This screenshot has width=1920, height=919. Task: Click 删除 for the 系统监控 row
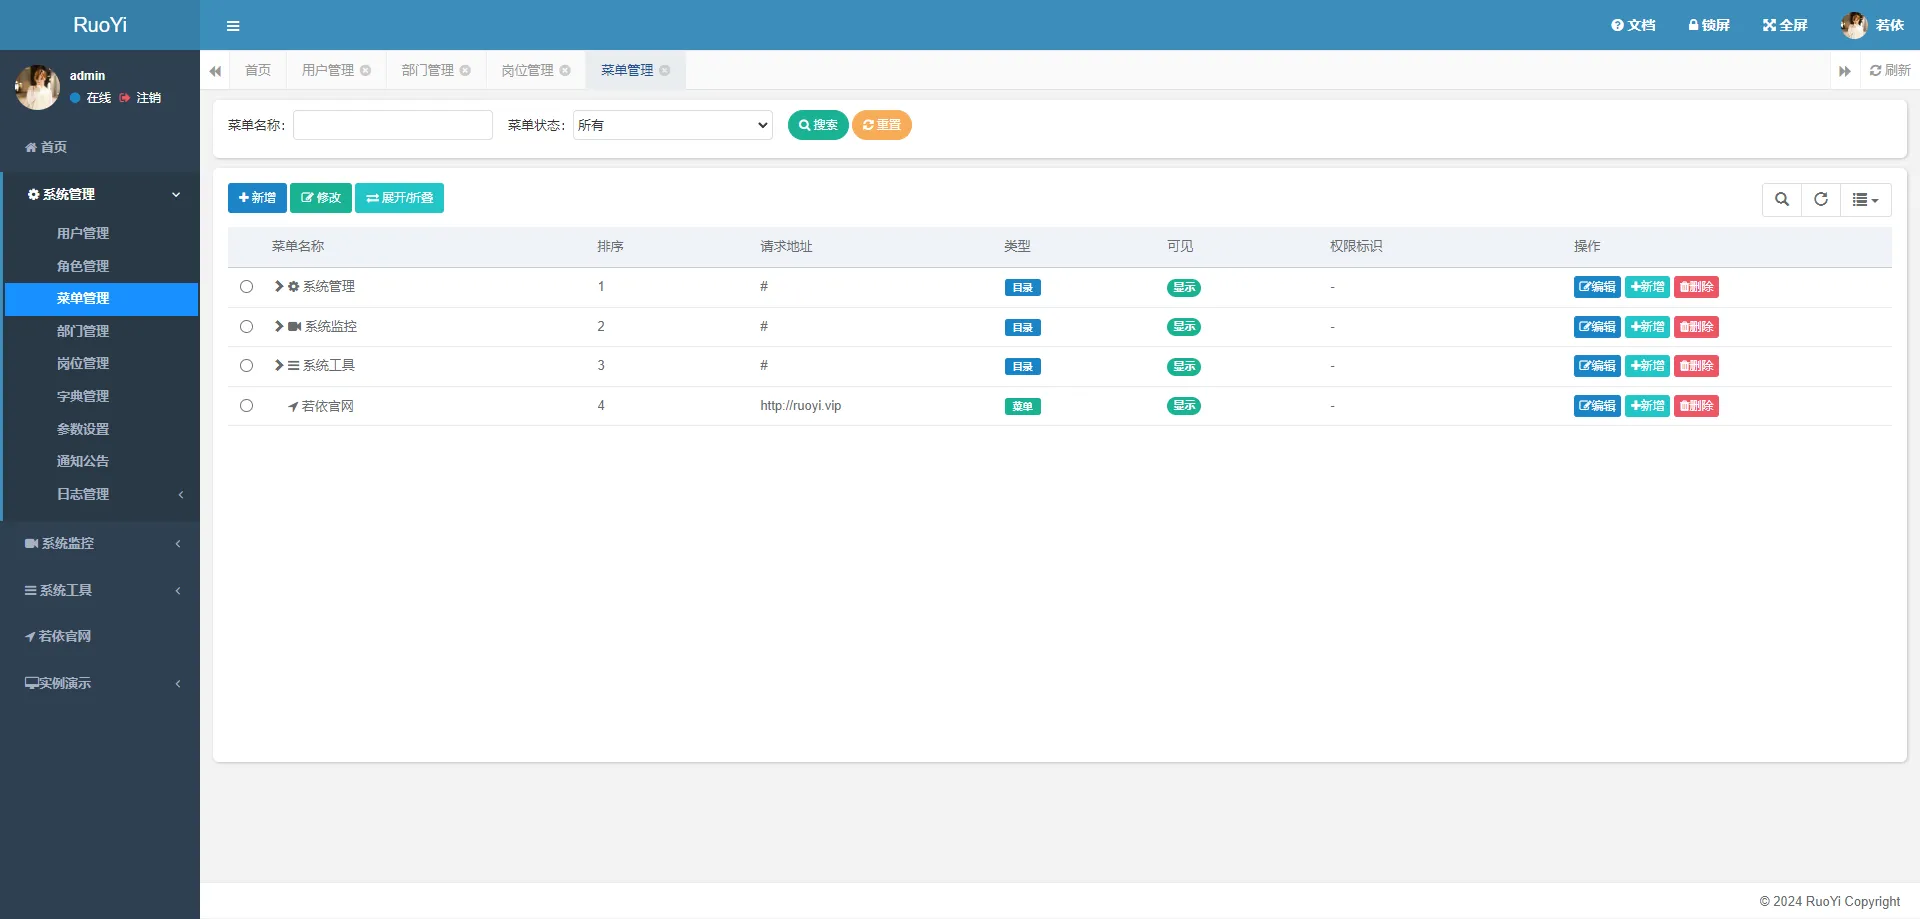[1696, 327]
